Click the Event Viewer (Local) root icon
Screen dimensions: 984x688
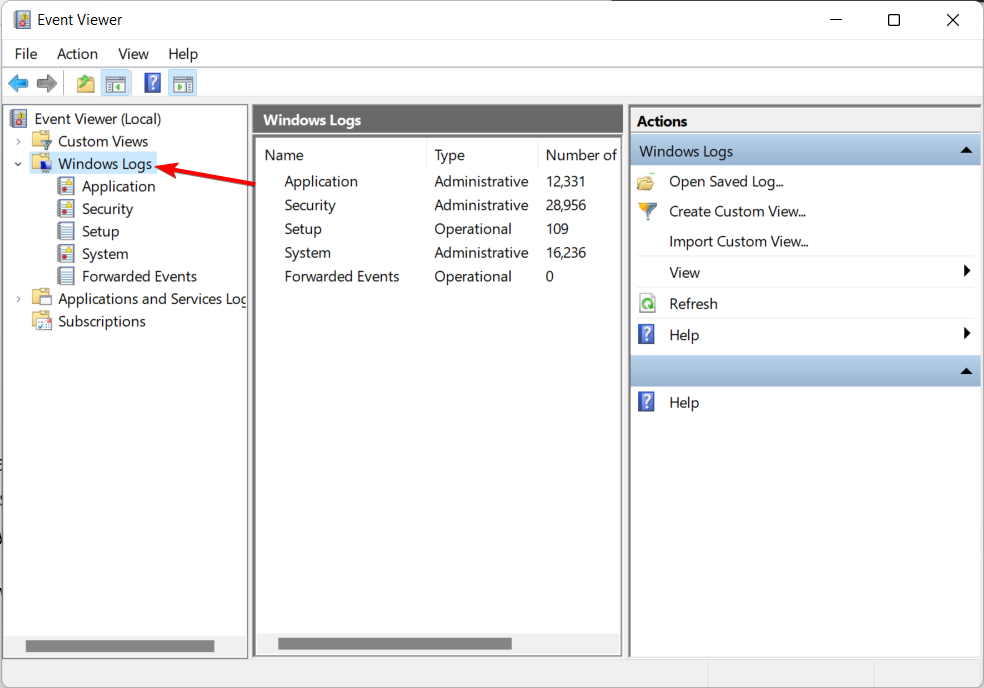coord(19,119)
